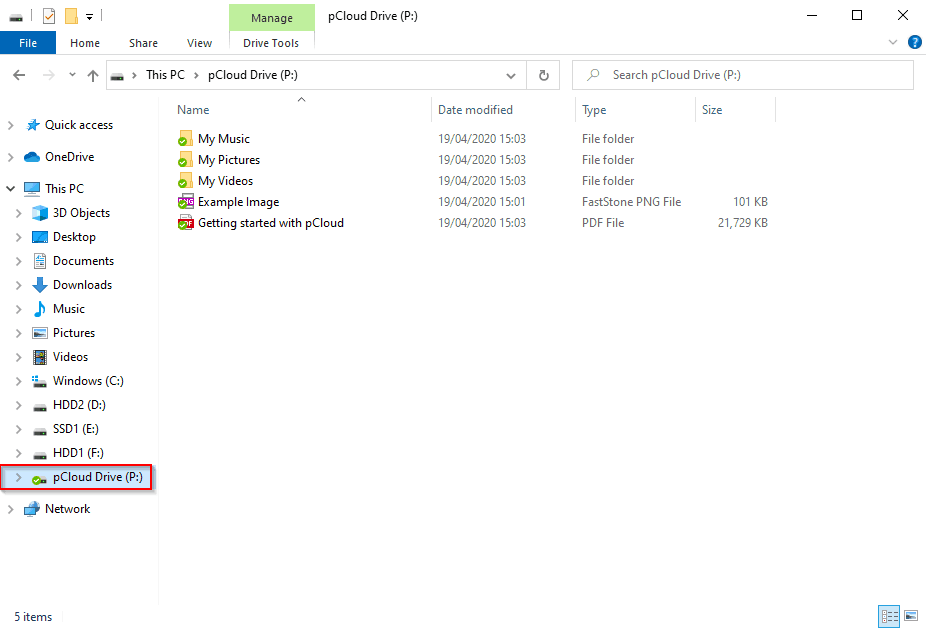Viewport: 927px width, 629px height.
Task: Open the 3D Objects cube icon
Action: (x=40, y=213)
